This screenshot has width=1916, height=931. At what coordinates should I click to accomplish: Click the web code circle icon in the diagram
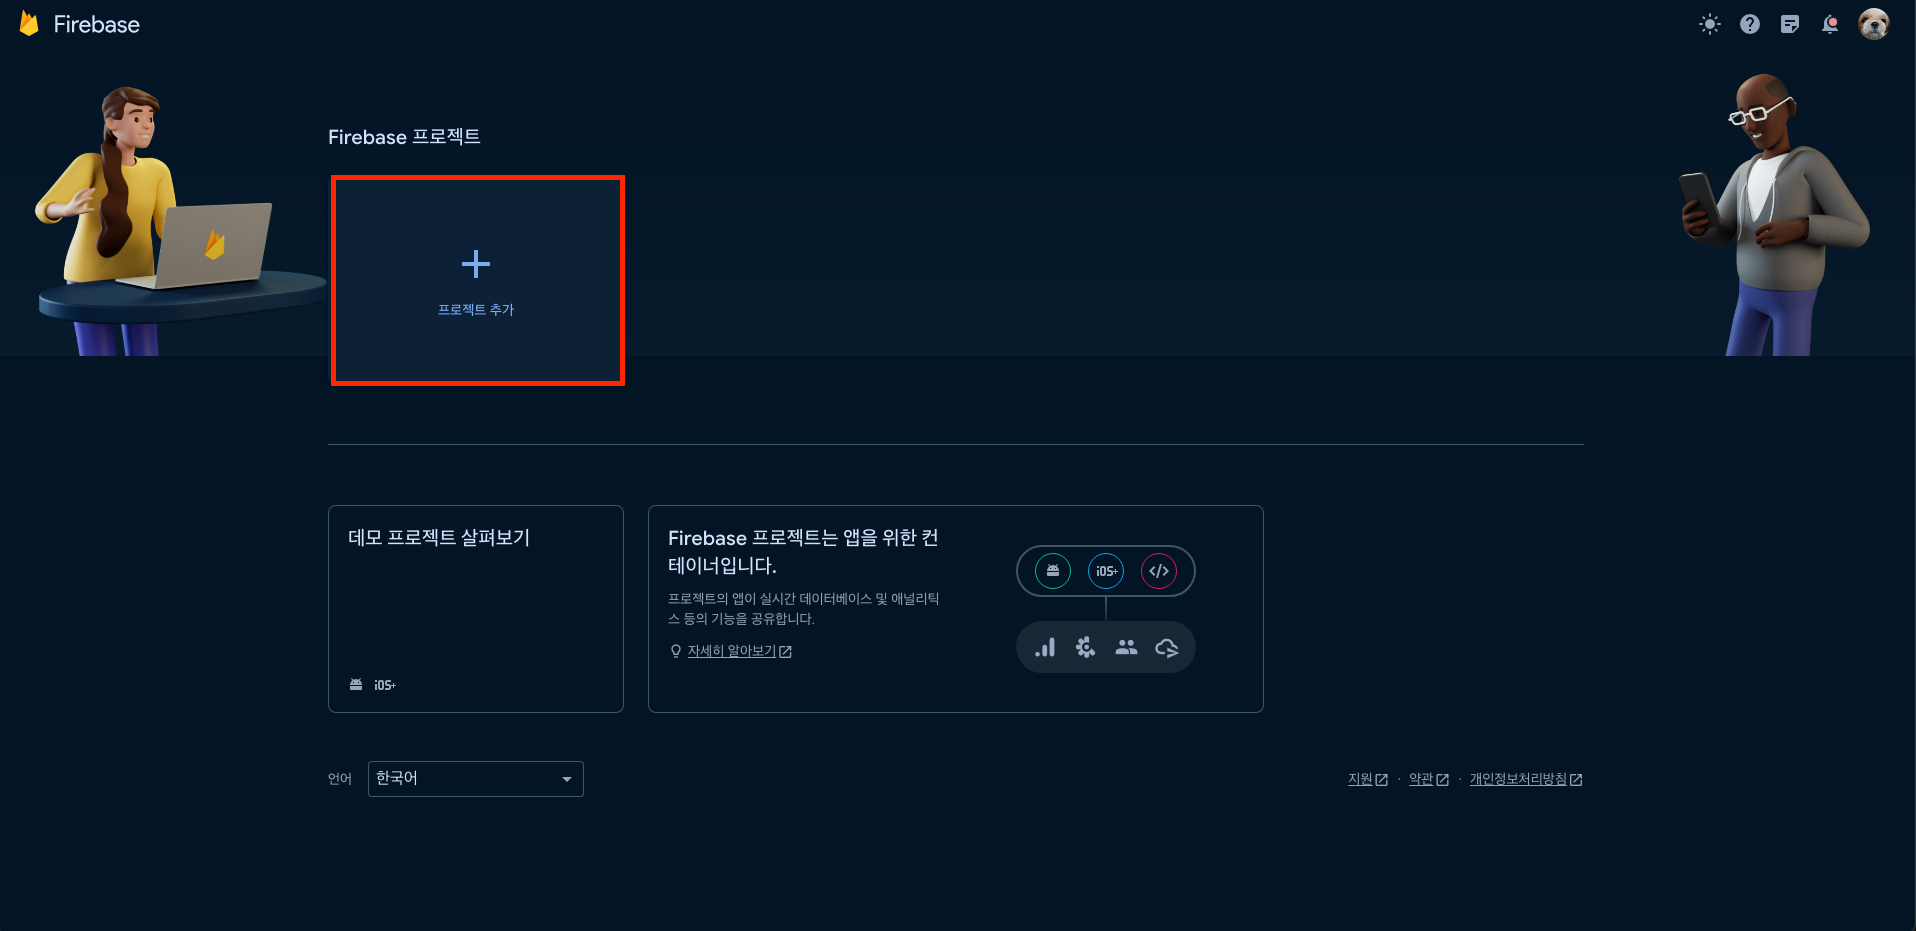pyautogui.click(x=1159, y=571)
